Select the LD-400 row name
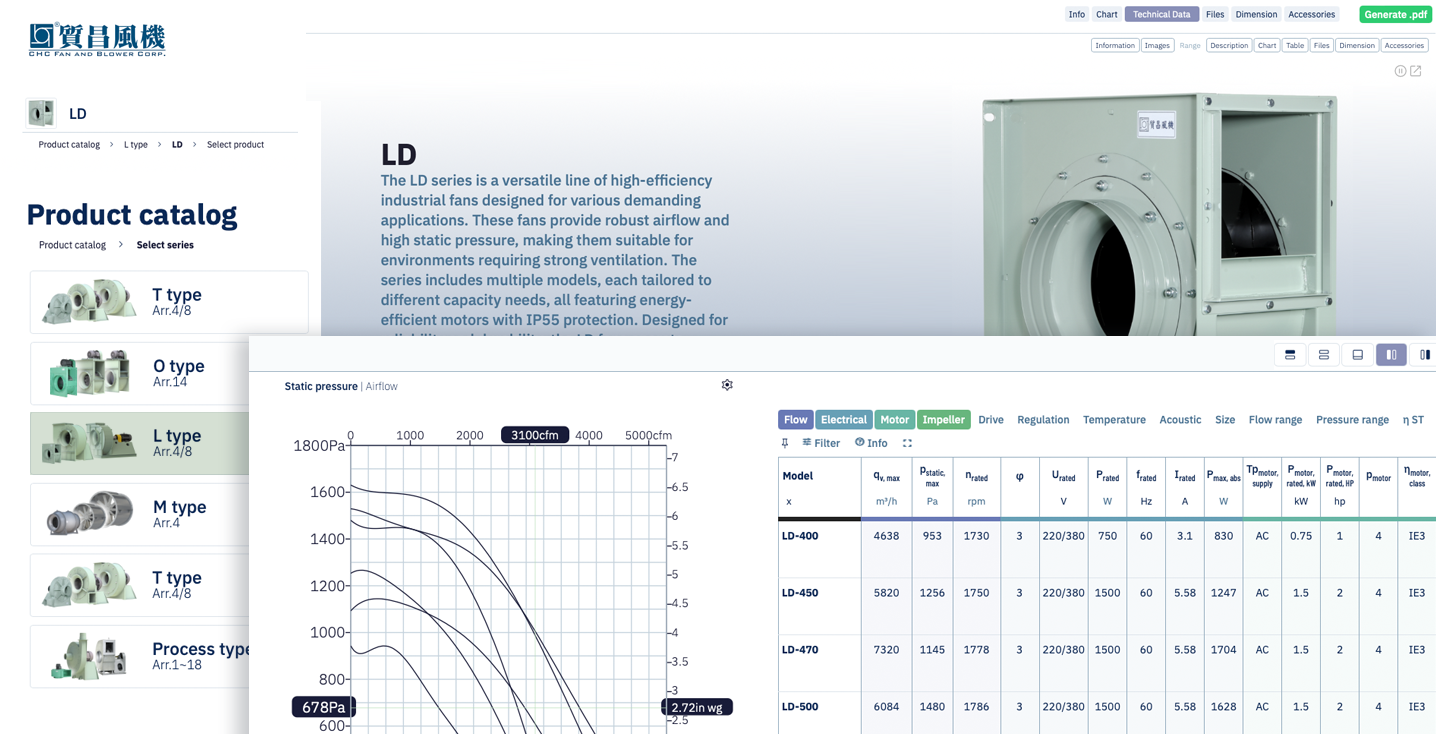The width and height of the screenshot is (1436, 734). tap(800, 536)
